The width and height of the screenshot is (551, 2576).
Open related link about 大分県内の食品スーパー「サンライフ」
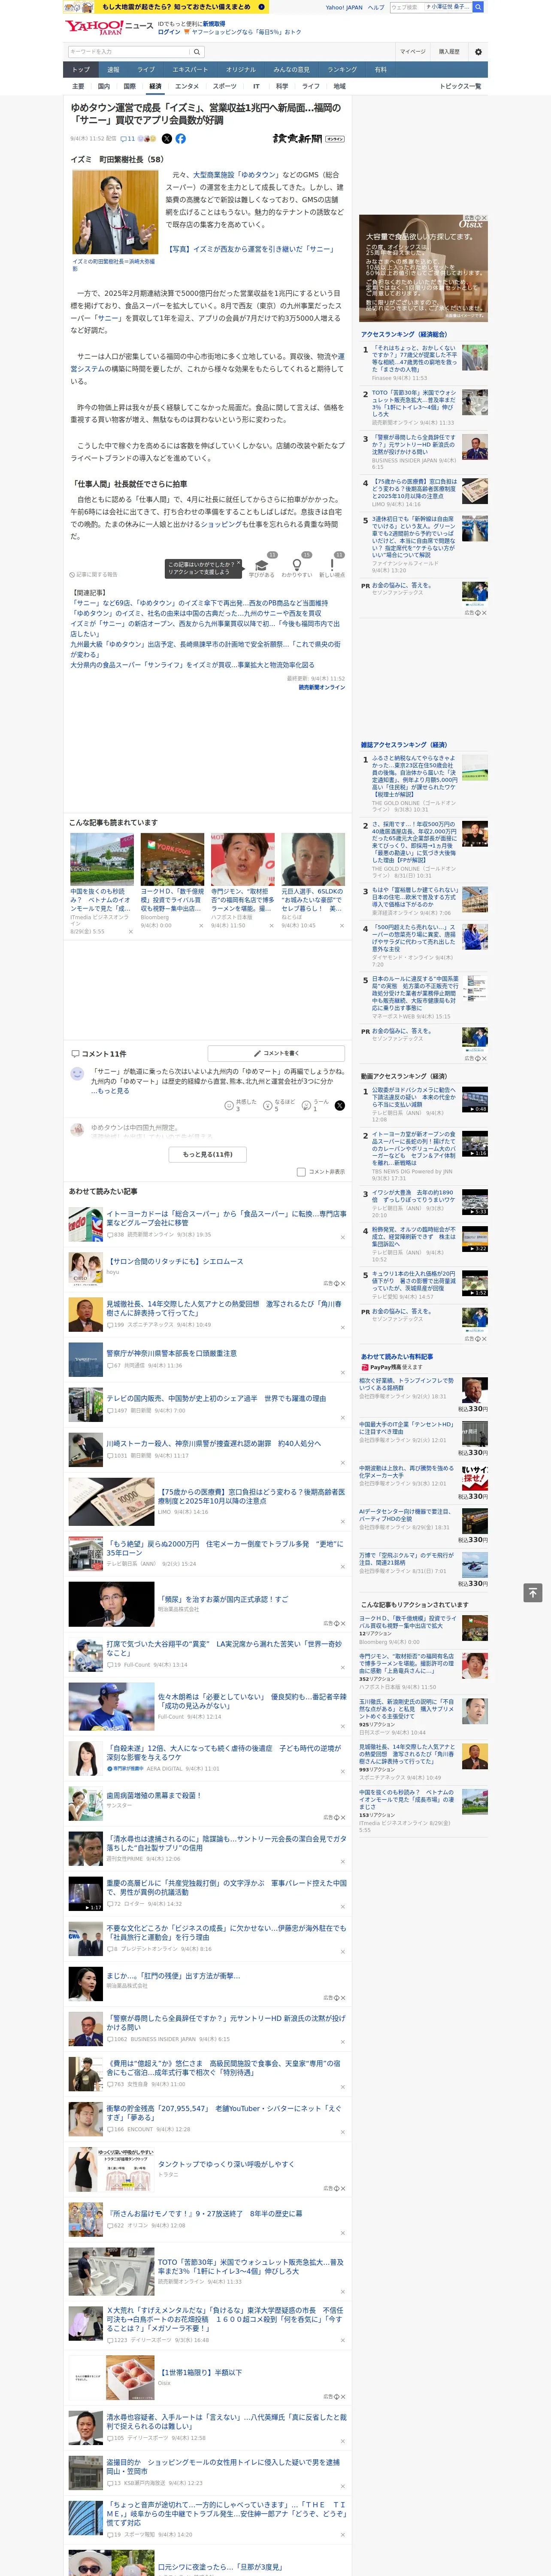click(192, 665)
